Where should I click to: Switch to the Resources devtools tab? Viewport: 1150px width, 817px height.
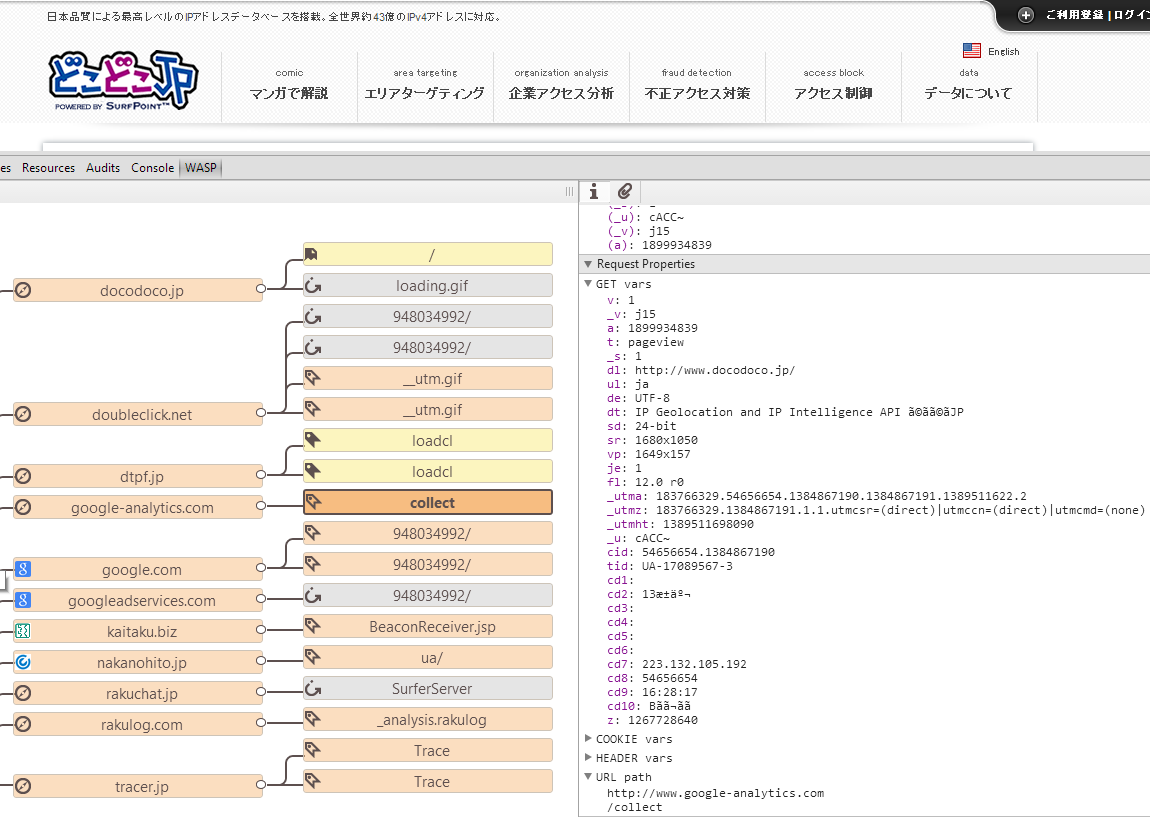[x=48, y=168]
